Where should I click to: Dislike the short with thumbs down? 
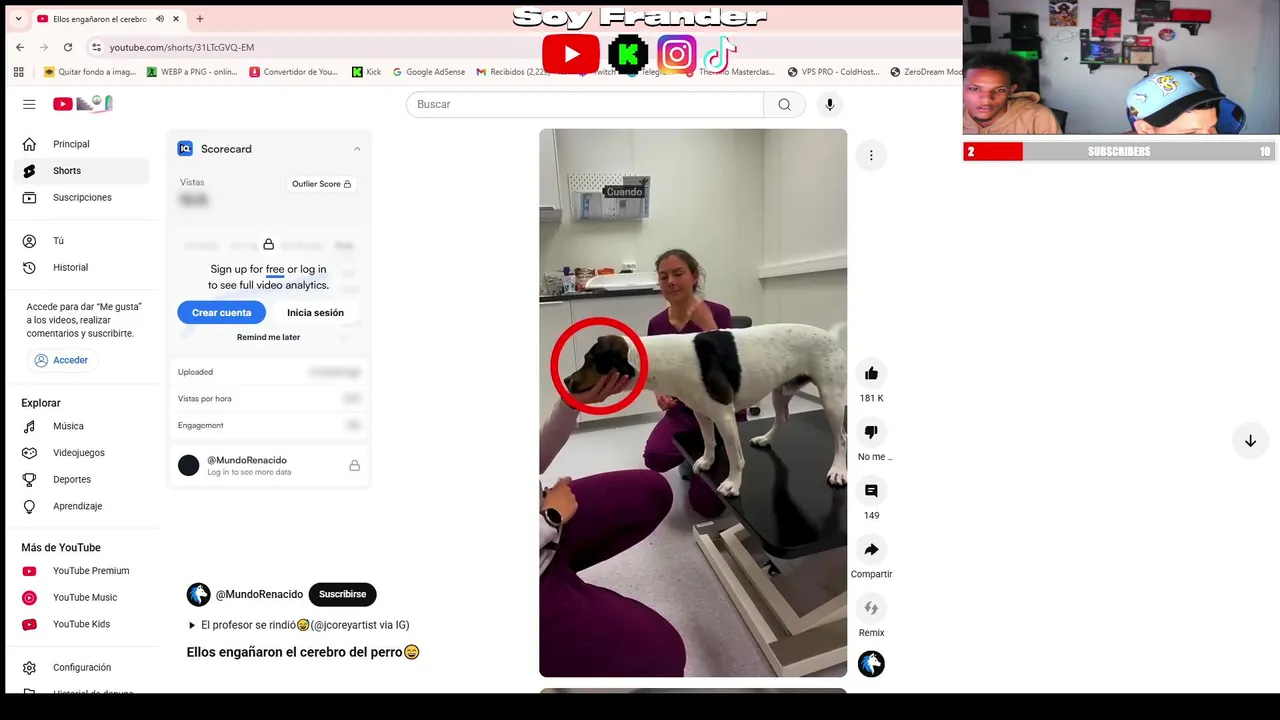(x=871, y=432)
